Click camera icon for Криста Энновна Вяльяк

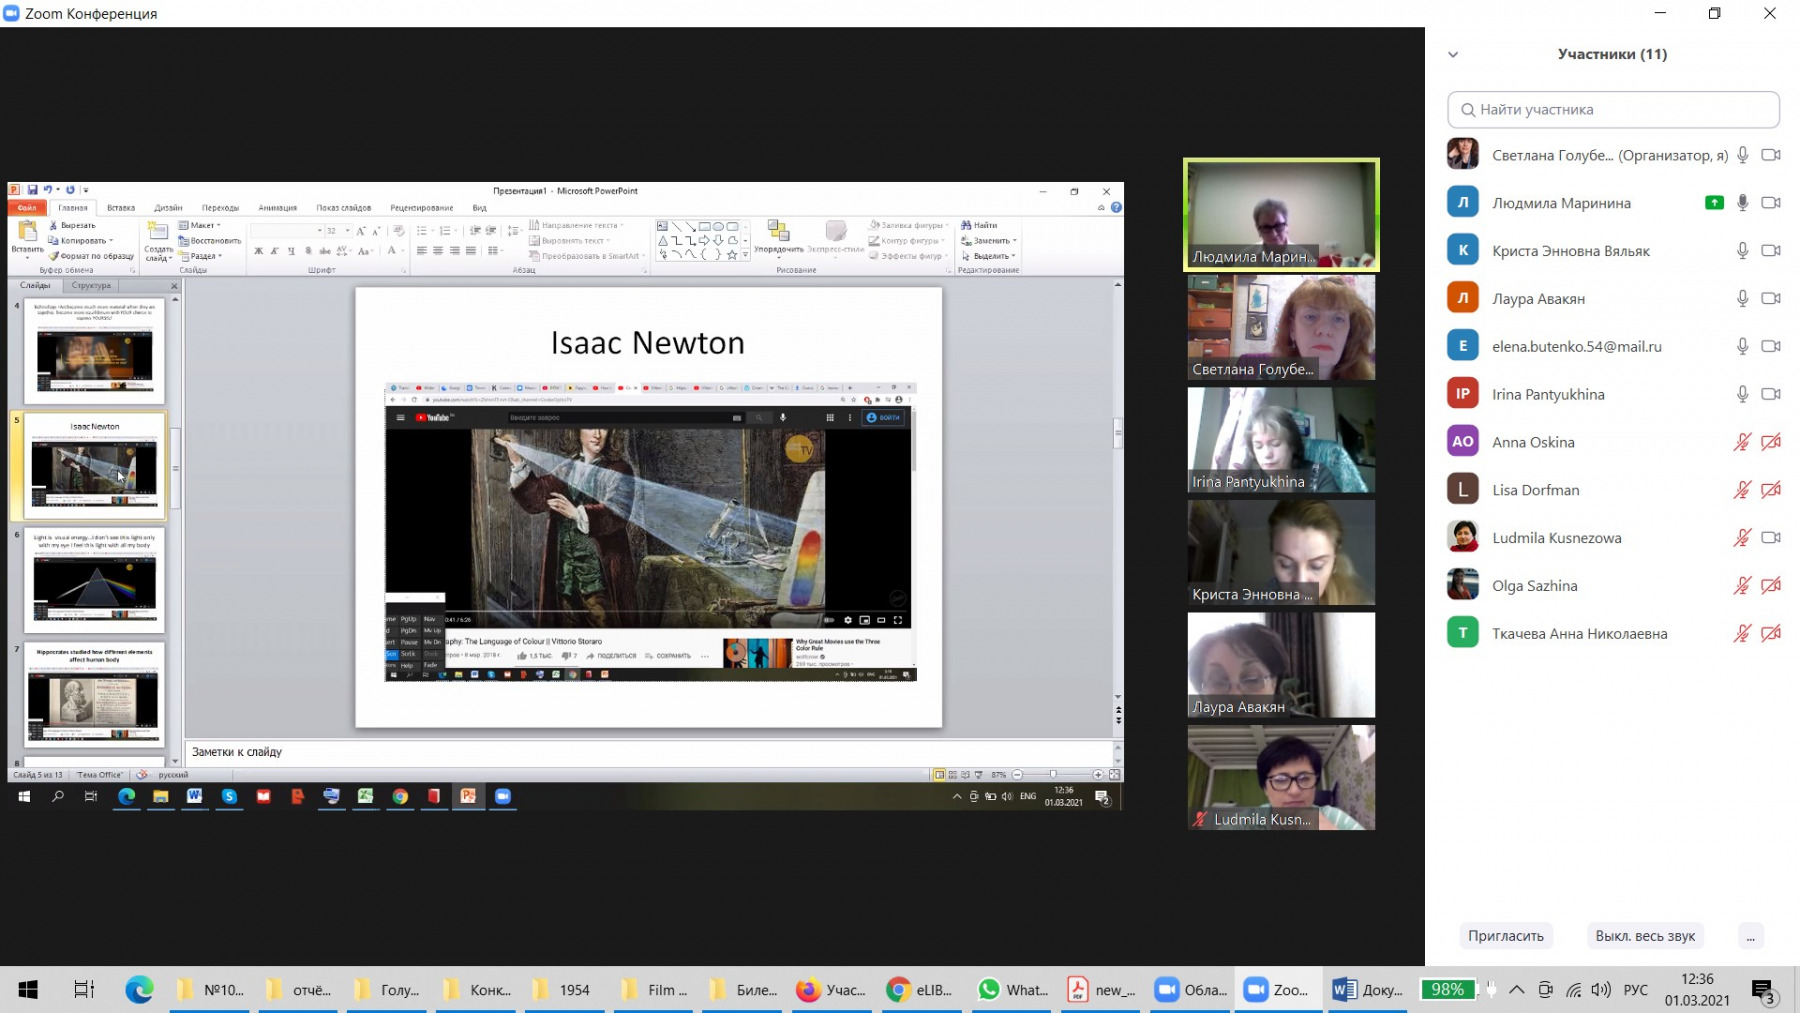[1771, 251]
